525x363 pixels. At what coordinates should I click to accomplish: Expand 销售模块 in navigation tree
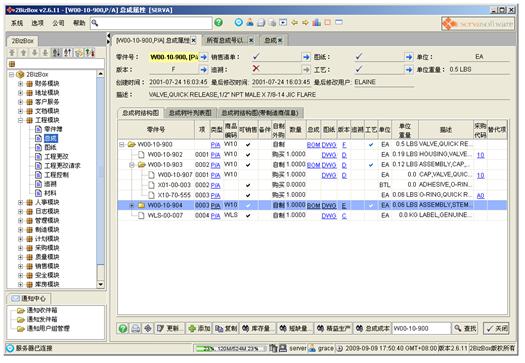[20, 267]
